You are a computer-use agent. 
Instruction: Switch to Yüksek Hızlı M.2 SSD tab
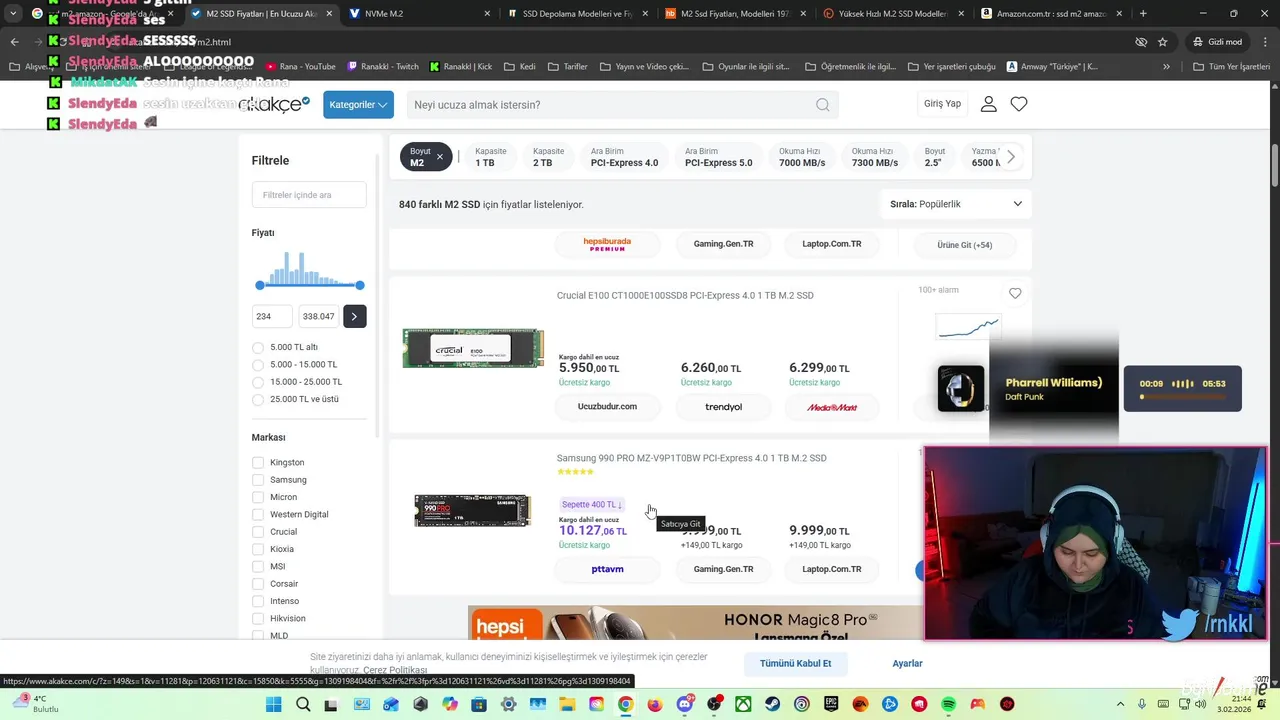coord(894,14)
